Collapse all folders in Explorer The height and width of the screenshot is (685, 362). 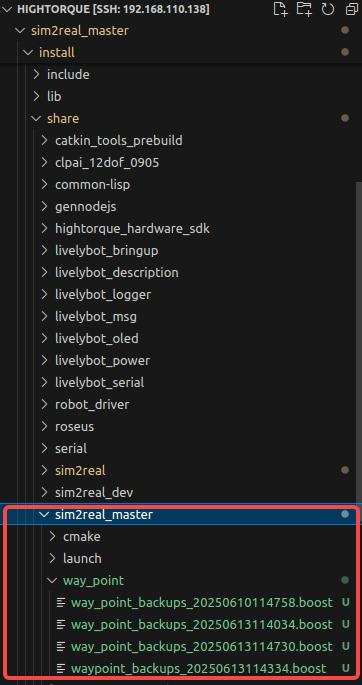[352, 9]
